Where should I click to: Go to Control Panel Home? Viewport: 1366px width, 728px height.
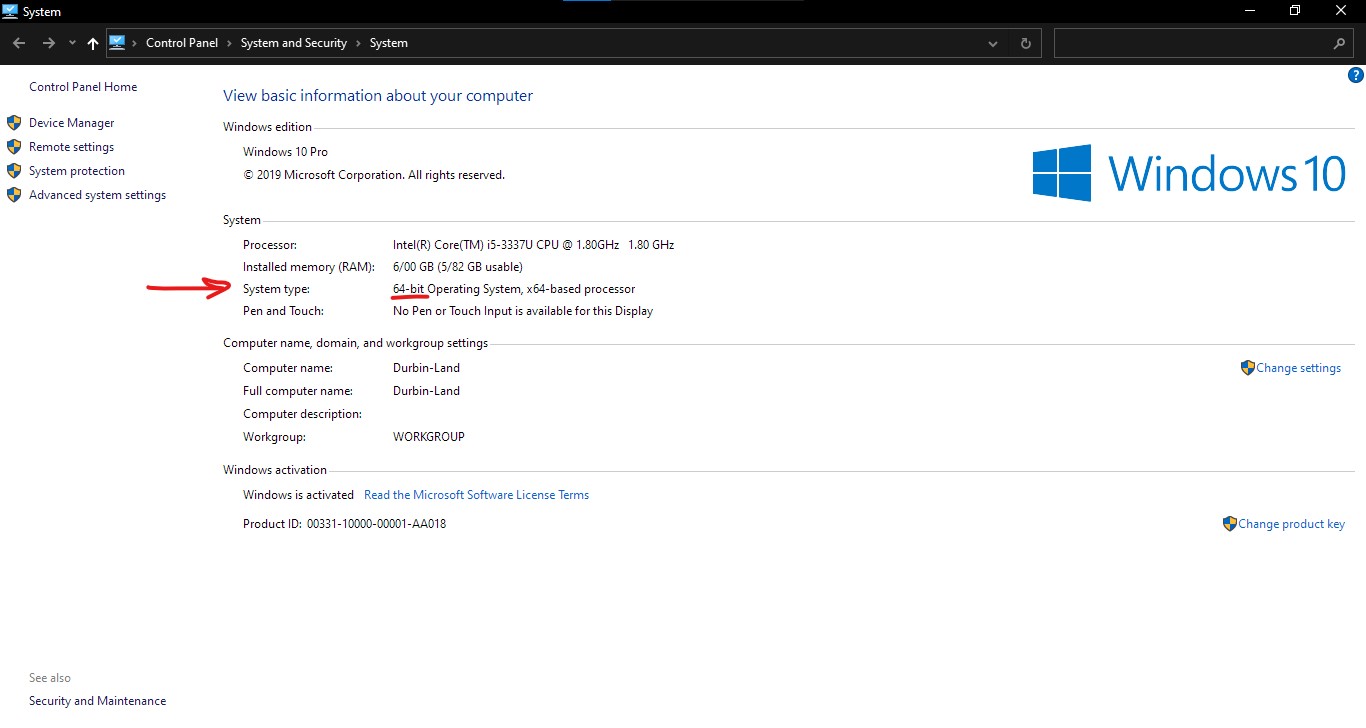pyautogui.click(x=83, y=87)
